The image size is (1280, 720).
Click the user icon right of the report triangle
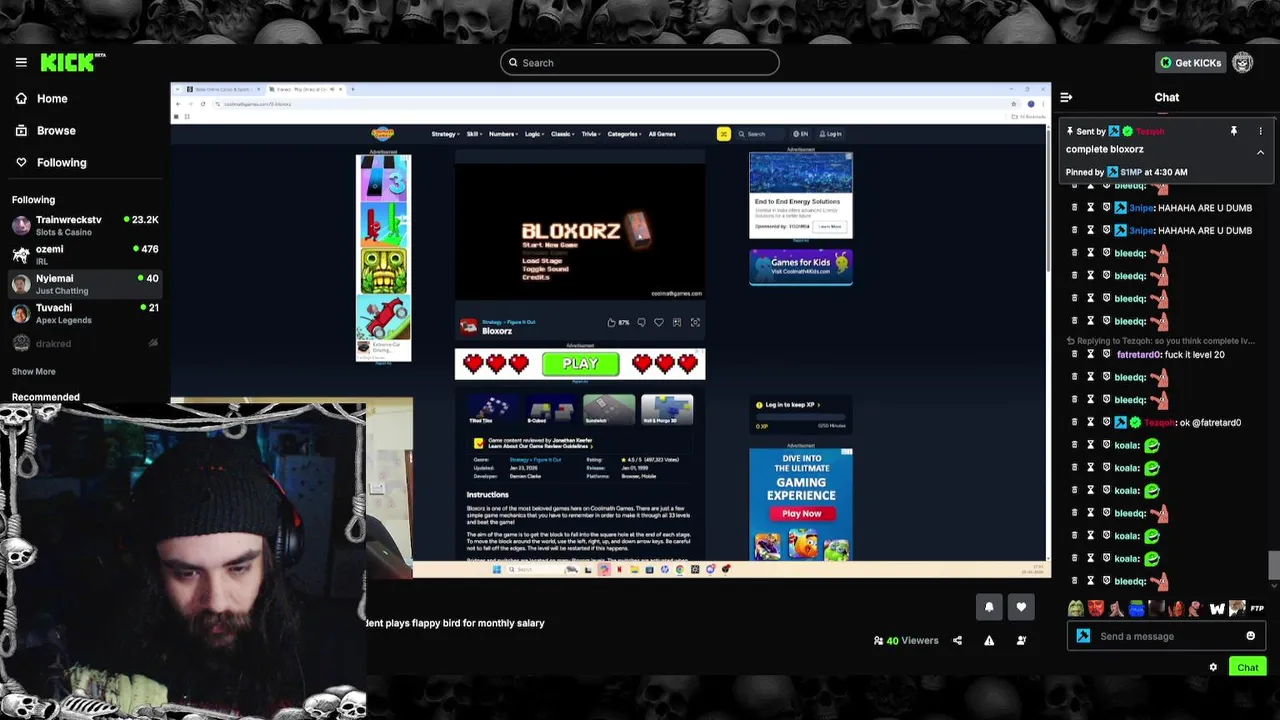1021,640
